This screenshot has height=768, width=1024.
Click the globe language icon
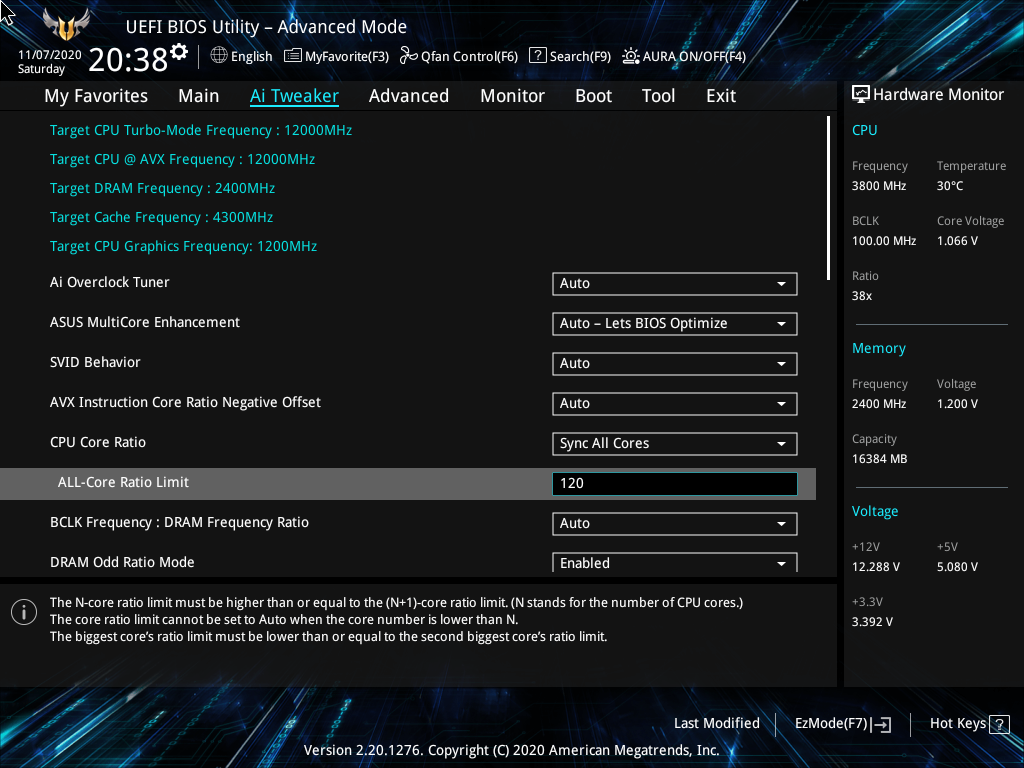point(219,56)
